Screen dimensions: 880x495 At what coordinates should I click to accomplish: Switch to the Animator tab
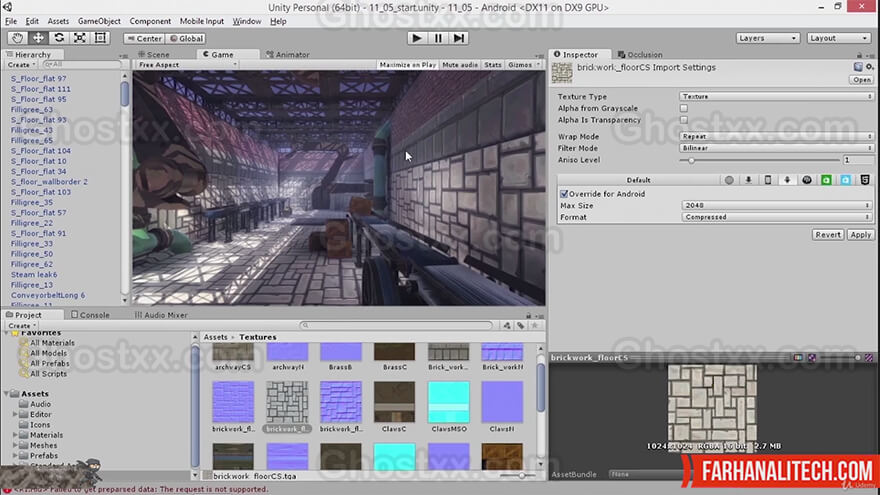(287, 54)
